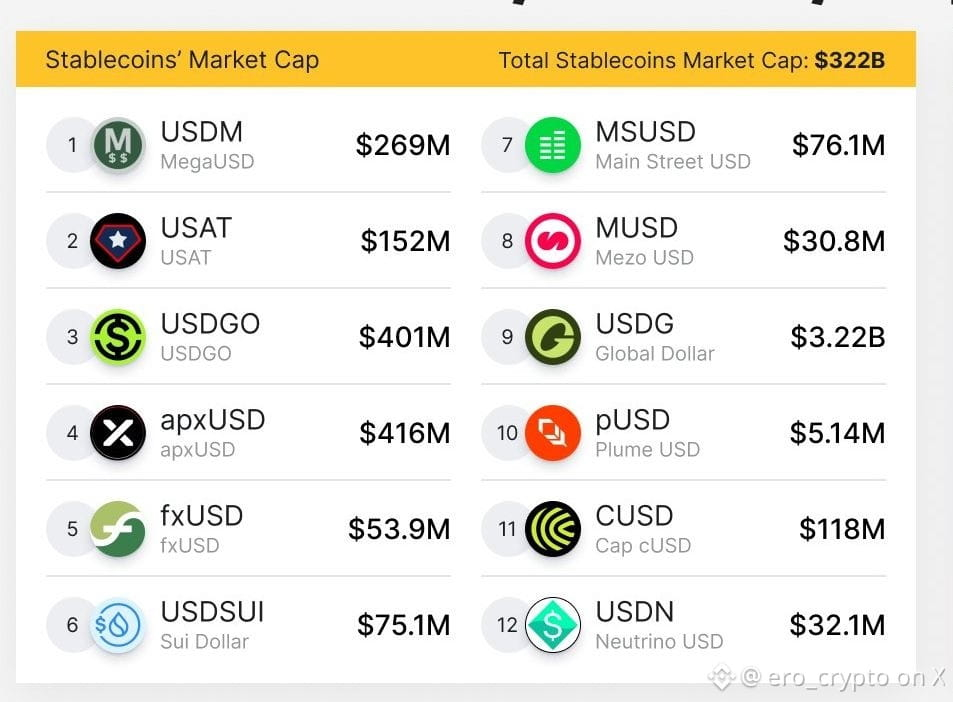Click the apxUSD black X icon
This screenshot has width=953, height=702.
[118, 433]
